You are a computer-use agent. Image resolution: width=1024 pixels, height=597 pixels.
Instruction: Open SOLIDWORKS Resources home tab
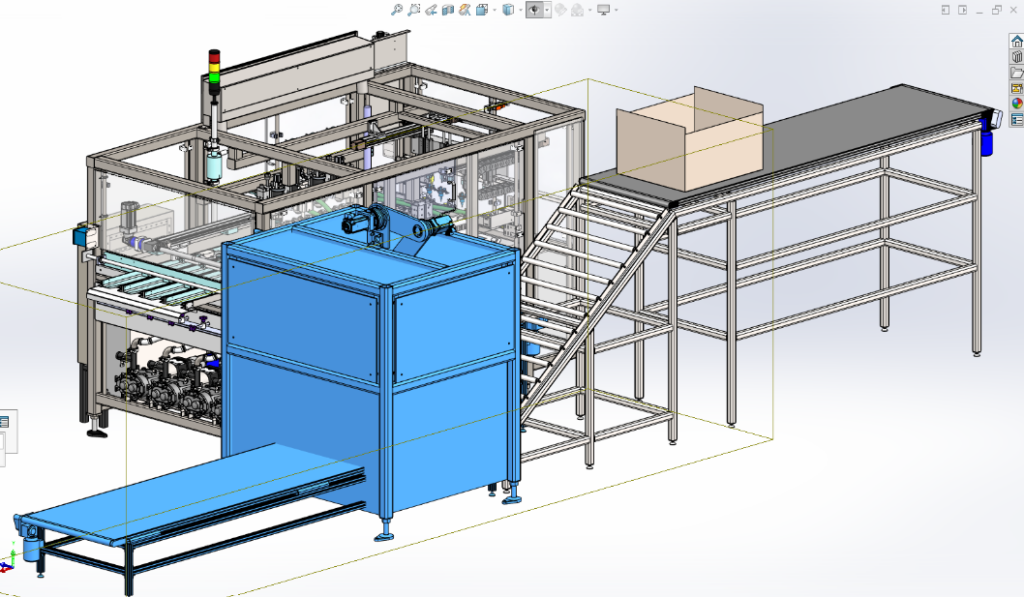point(1017,41)
